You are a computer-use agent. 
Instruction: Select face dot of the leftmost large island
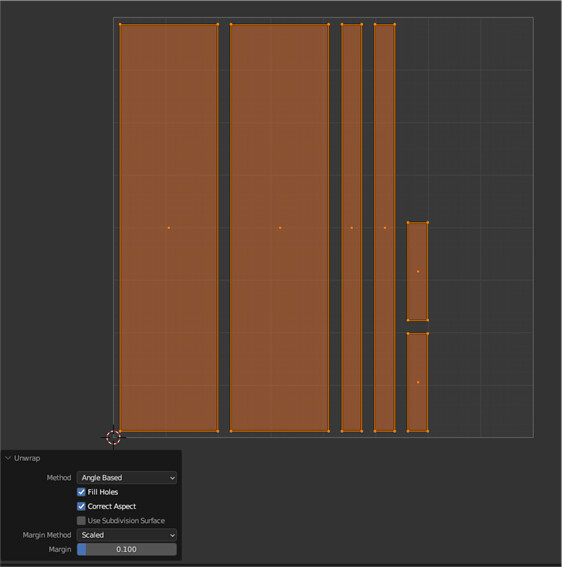click(169, 228)
